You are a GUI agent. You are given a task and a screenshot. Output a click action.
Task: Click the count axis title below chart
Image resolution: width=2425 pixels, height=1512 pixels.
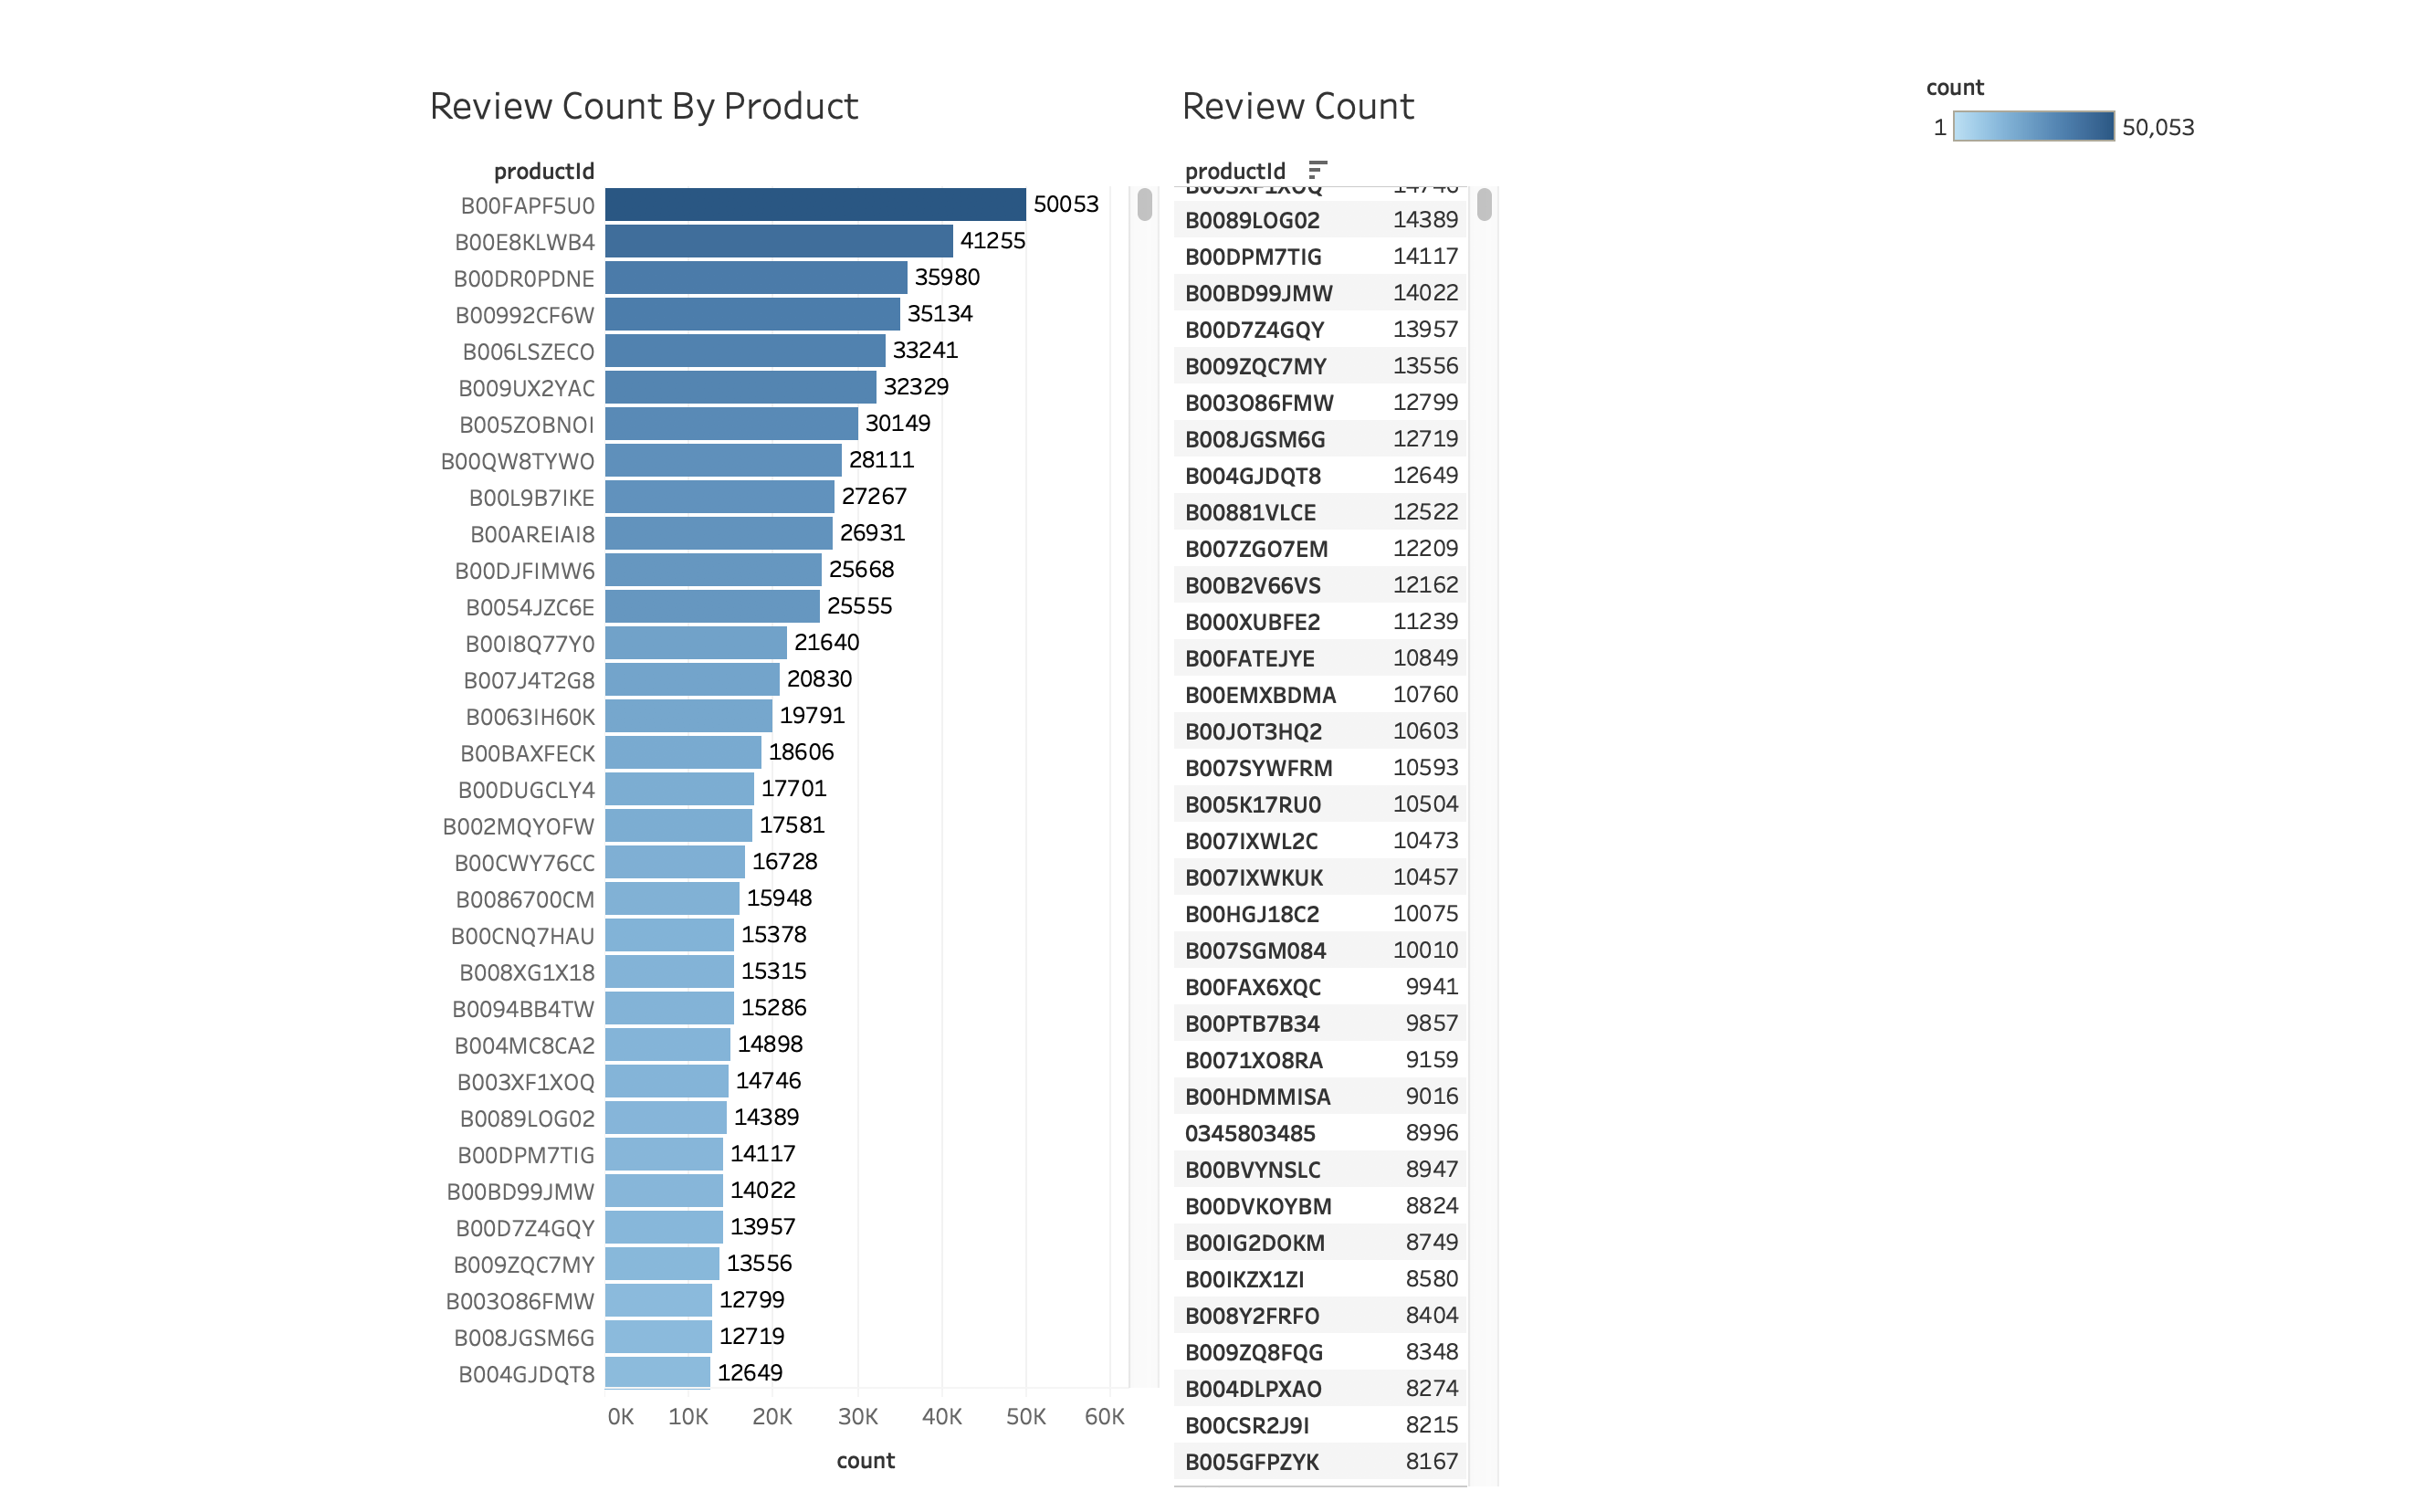pyautogui.click(x=866, y=1460)
